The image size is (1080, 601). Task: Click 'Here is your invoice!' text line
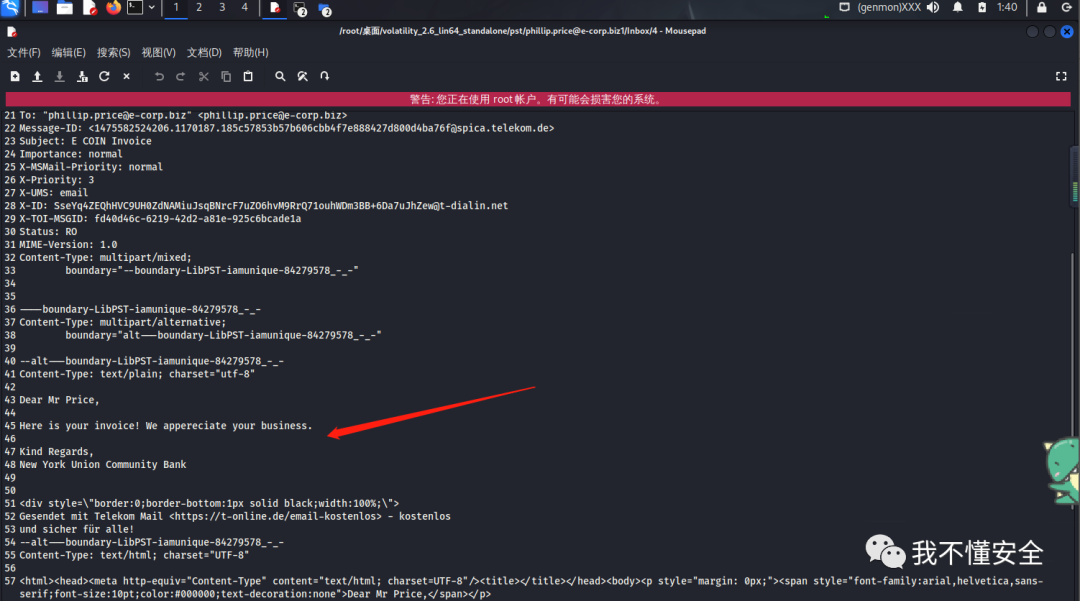point(165,426)
